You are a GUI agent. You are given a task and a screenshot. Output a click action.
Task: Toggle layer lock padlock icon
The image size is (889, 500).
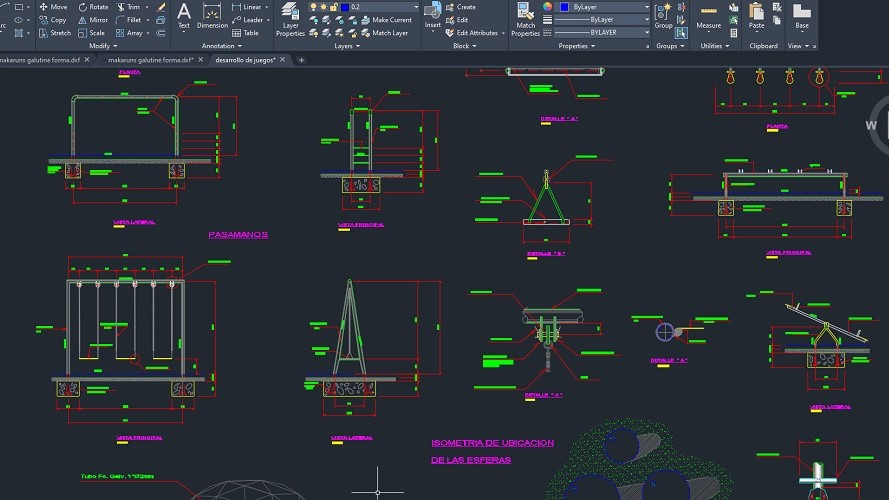[334, 7]
